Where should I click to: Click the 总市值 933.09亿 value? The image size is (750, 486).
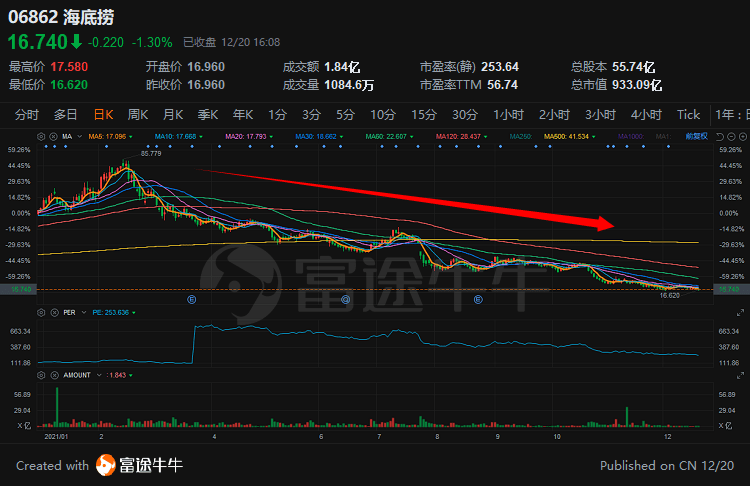point(637,85)
